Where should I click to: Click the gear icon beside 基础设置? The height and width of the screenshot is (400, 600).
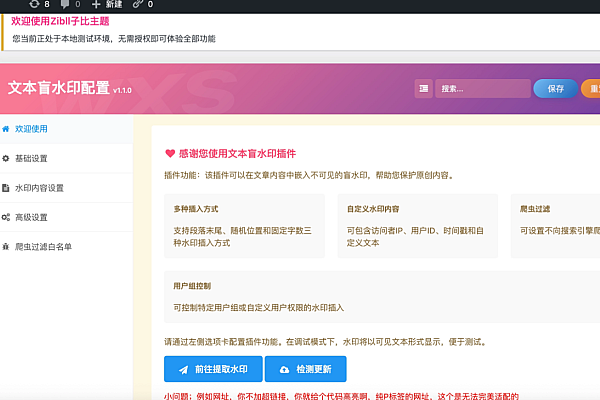(x=5, y=158)
